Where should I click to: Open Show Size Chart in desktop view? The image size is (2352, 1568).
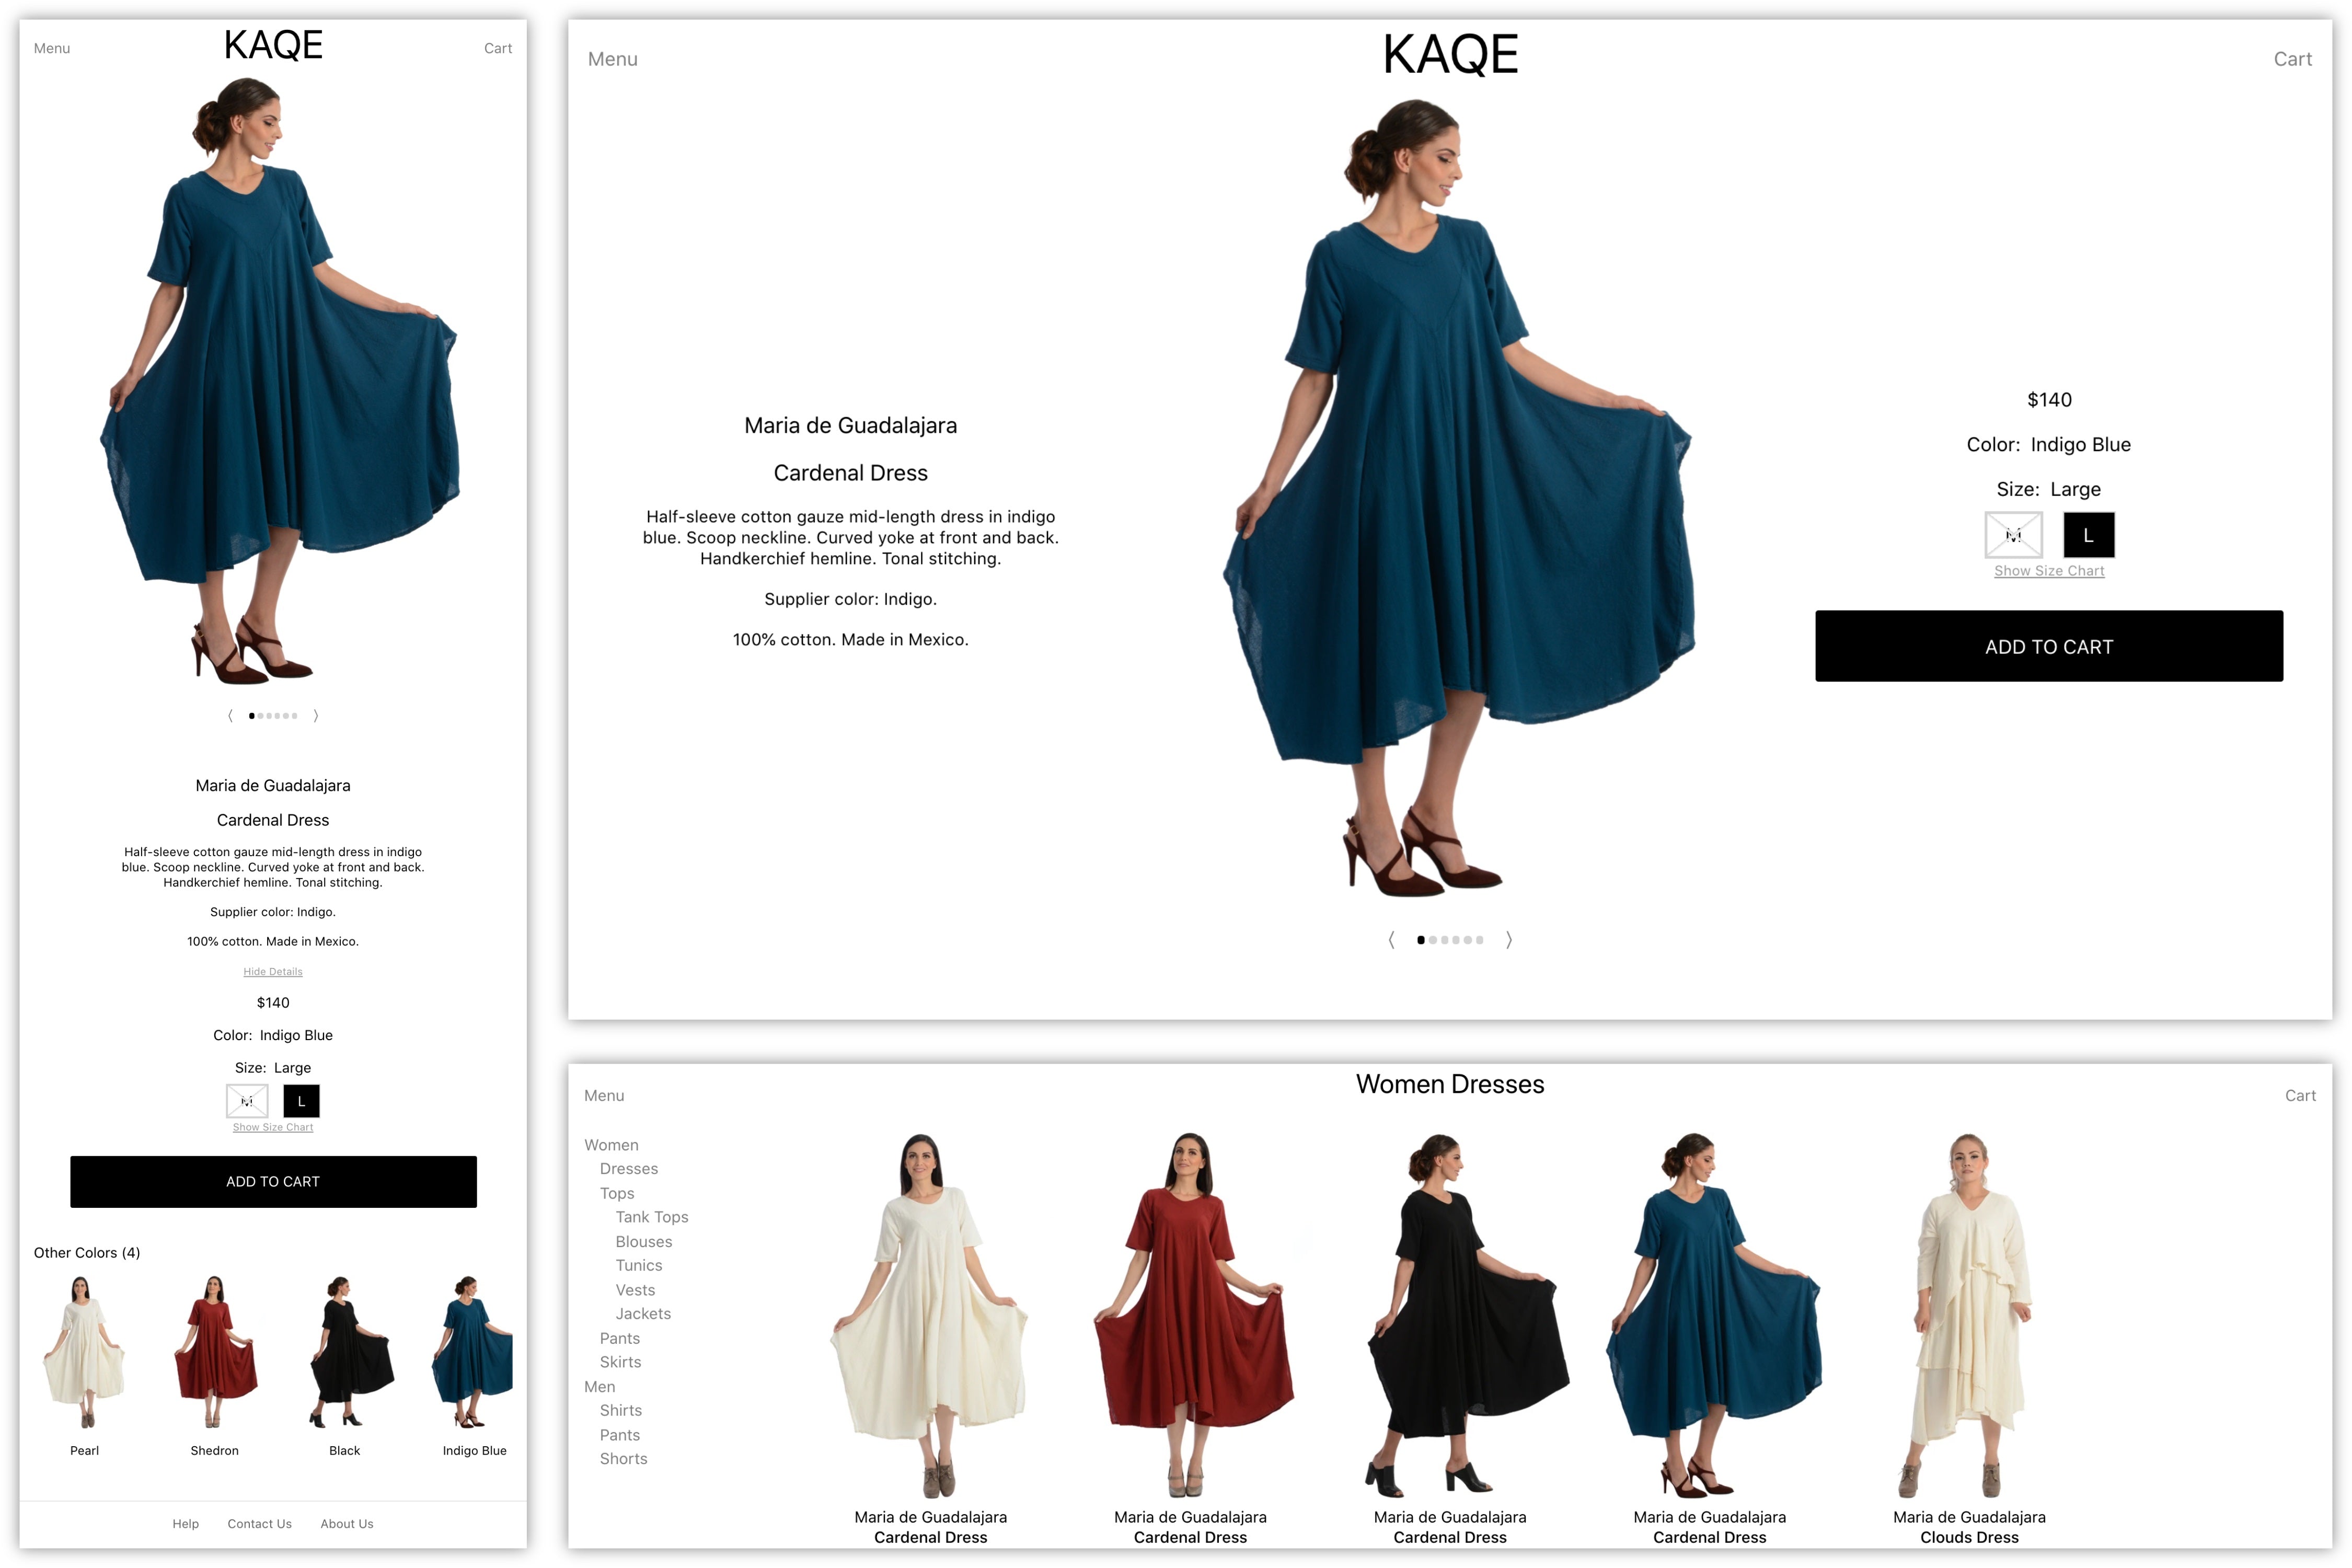(2049, 571)
